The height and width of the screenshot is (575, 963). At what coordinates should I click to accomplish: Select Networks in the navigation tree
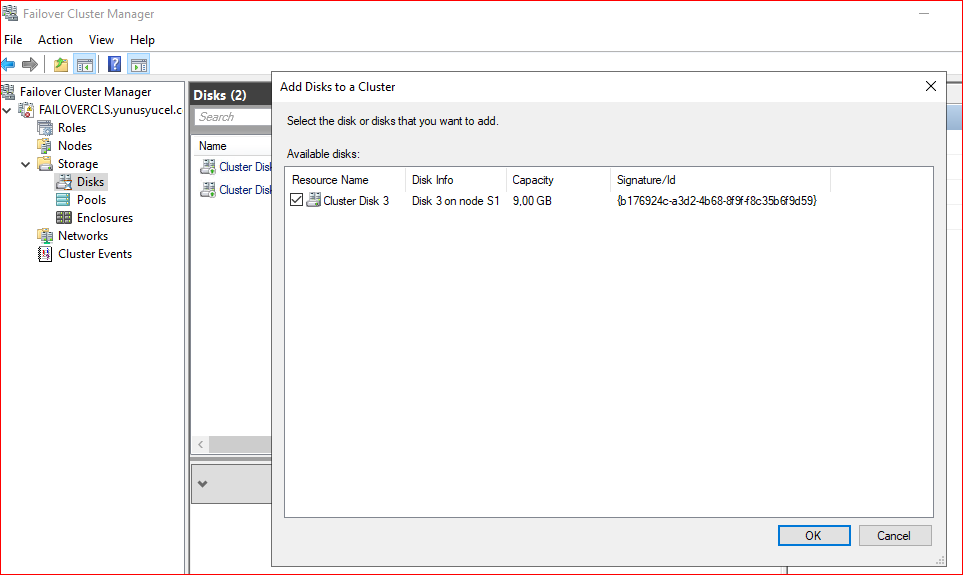click(83, 236)
